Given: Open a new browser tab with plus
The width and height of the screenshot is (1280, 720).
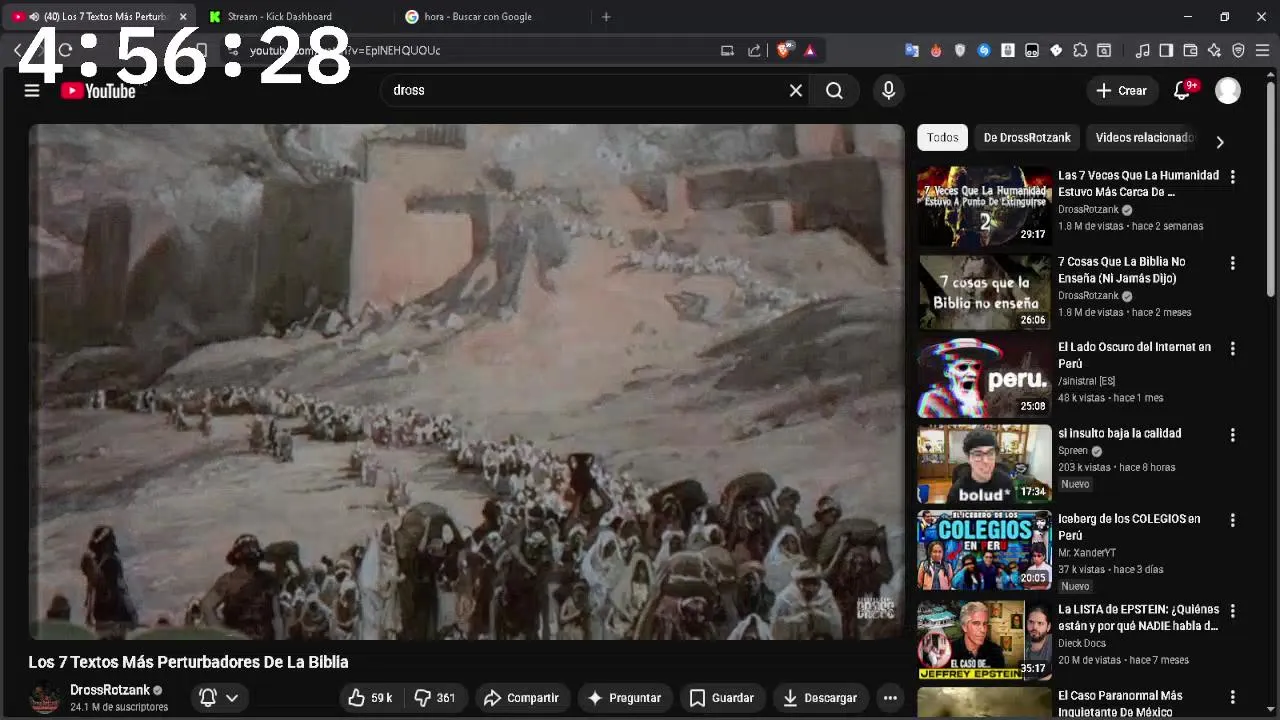Looking at the screenshot, I should [606, 17].
